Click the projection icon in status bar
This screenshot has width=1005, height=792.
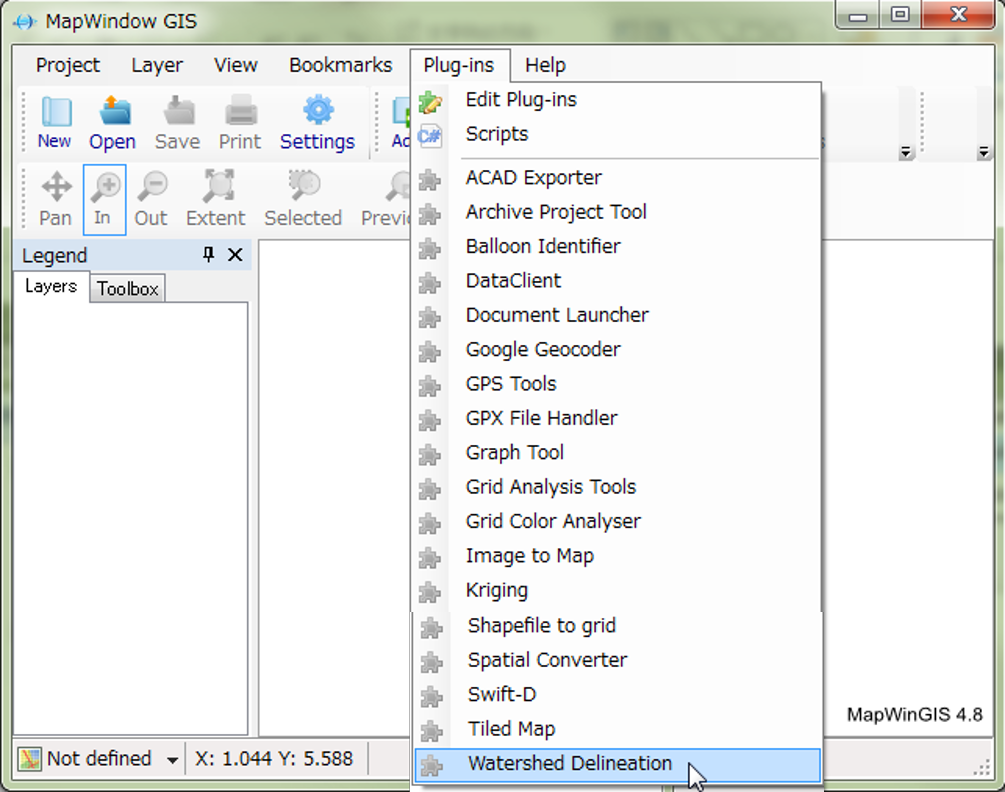point(29,759)
